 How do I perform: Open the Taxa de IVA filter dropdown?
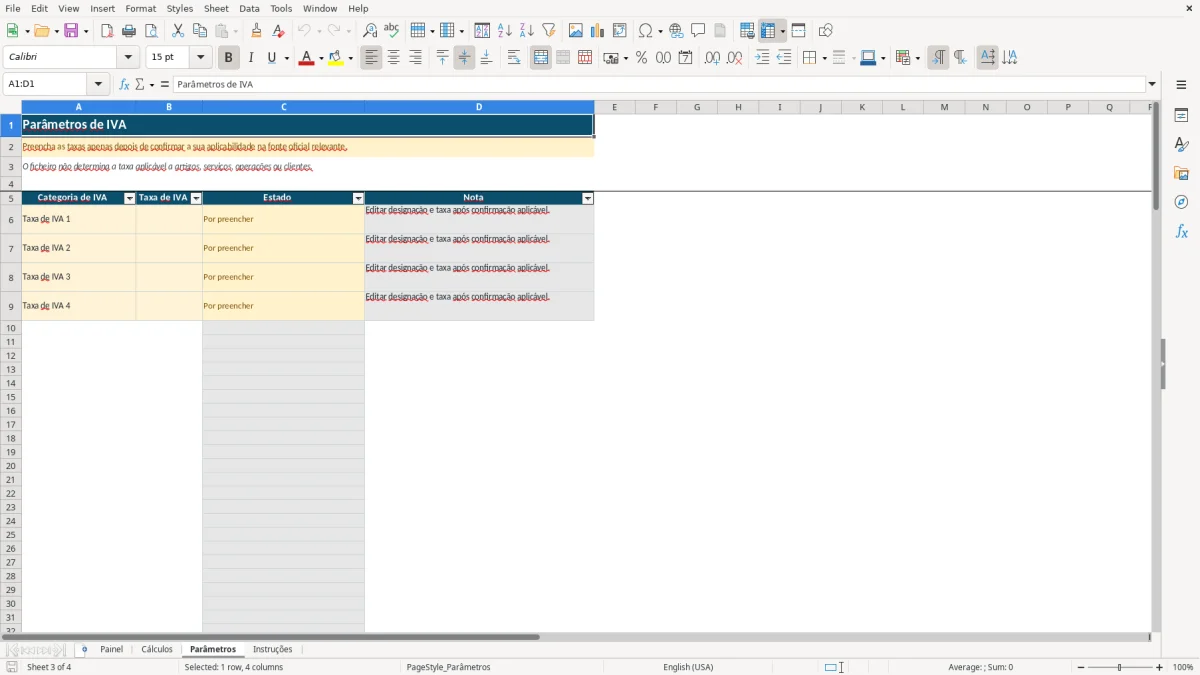(x=196, y=199)
